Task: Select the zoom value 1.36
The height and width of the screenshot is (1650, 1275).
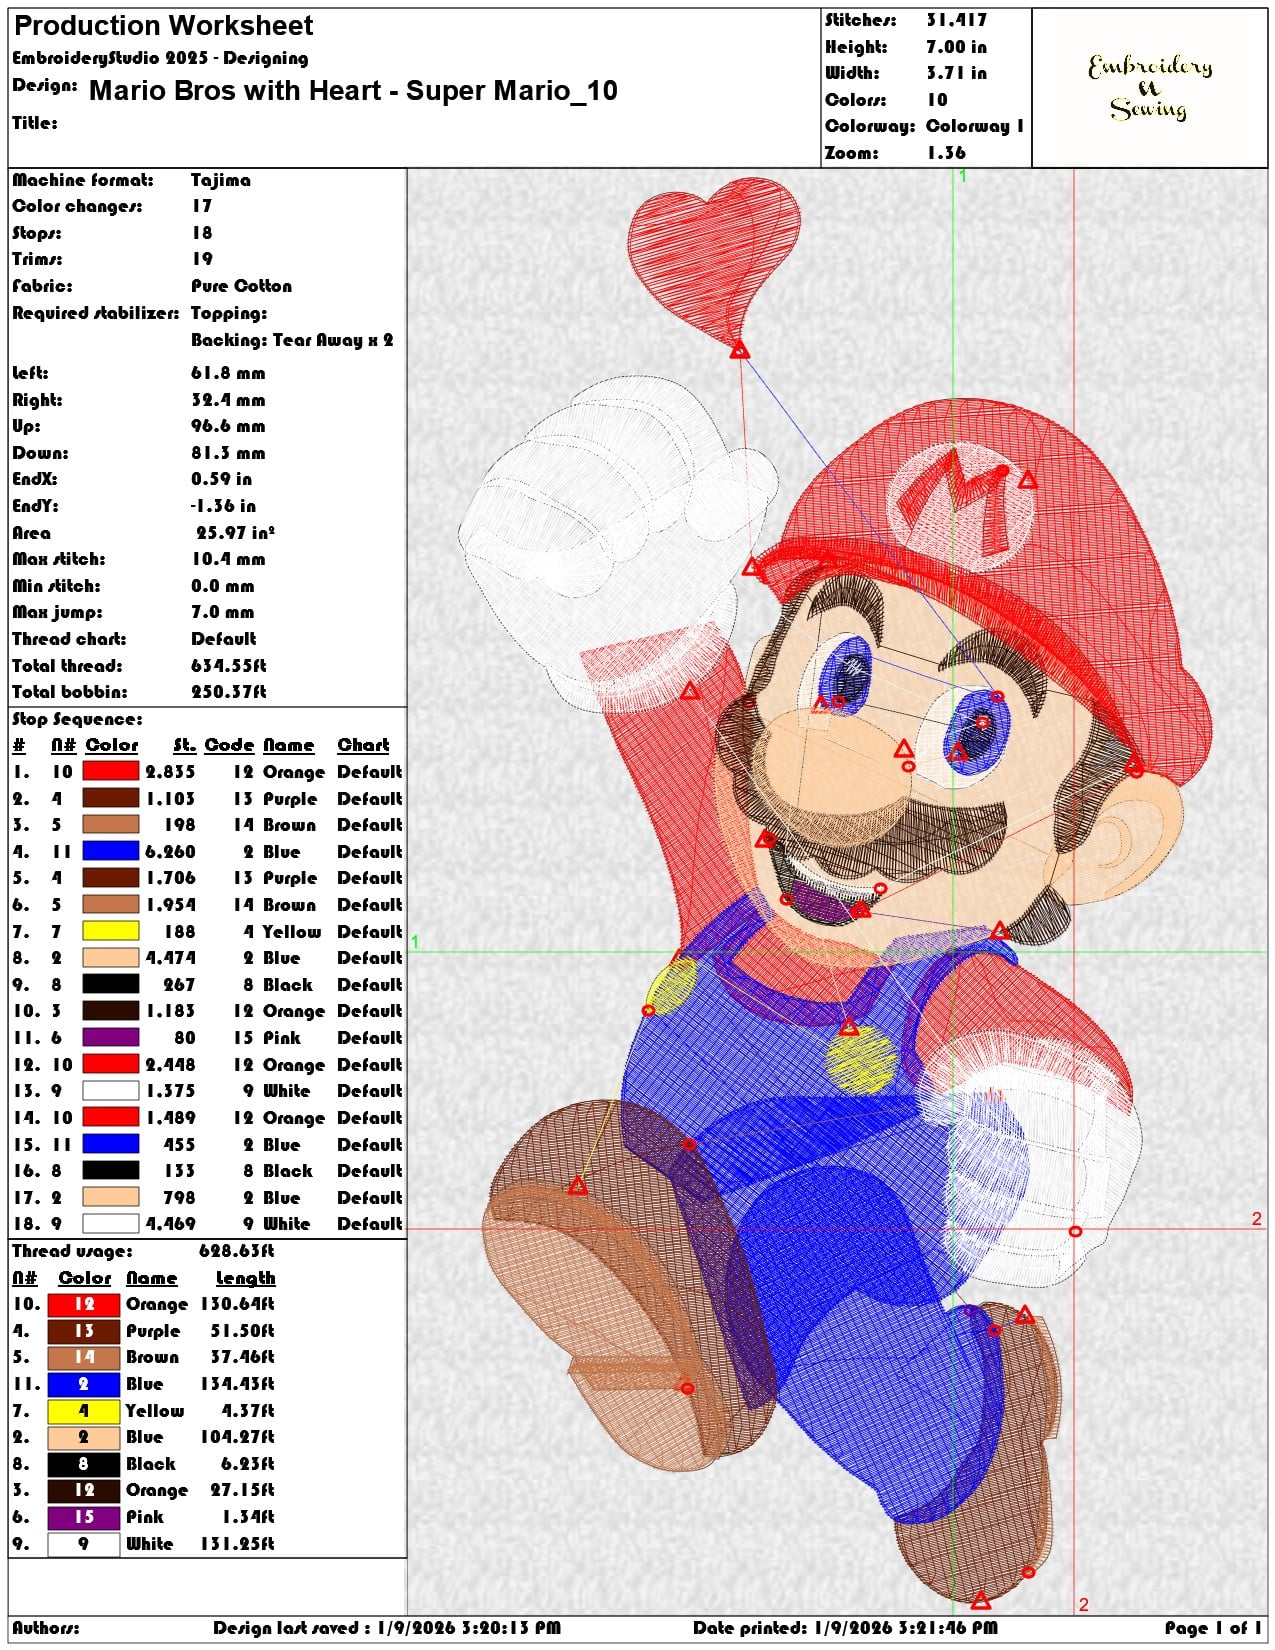Action: coord(946,153)
